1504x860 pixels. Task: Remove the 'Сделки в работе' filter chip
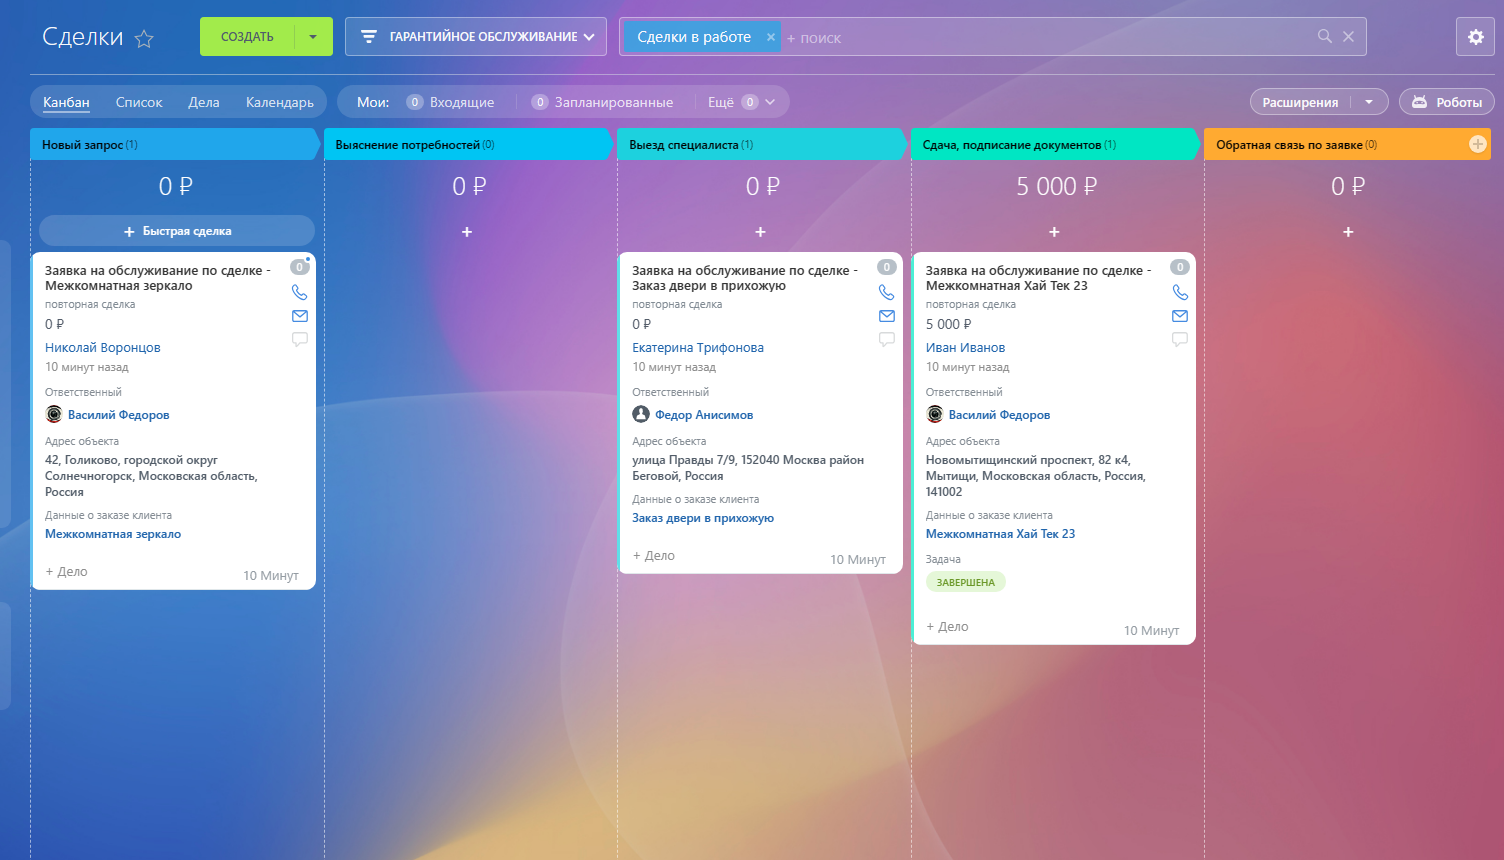(x=770, y=37)
